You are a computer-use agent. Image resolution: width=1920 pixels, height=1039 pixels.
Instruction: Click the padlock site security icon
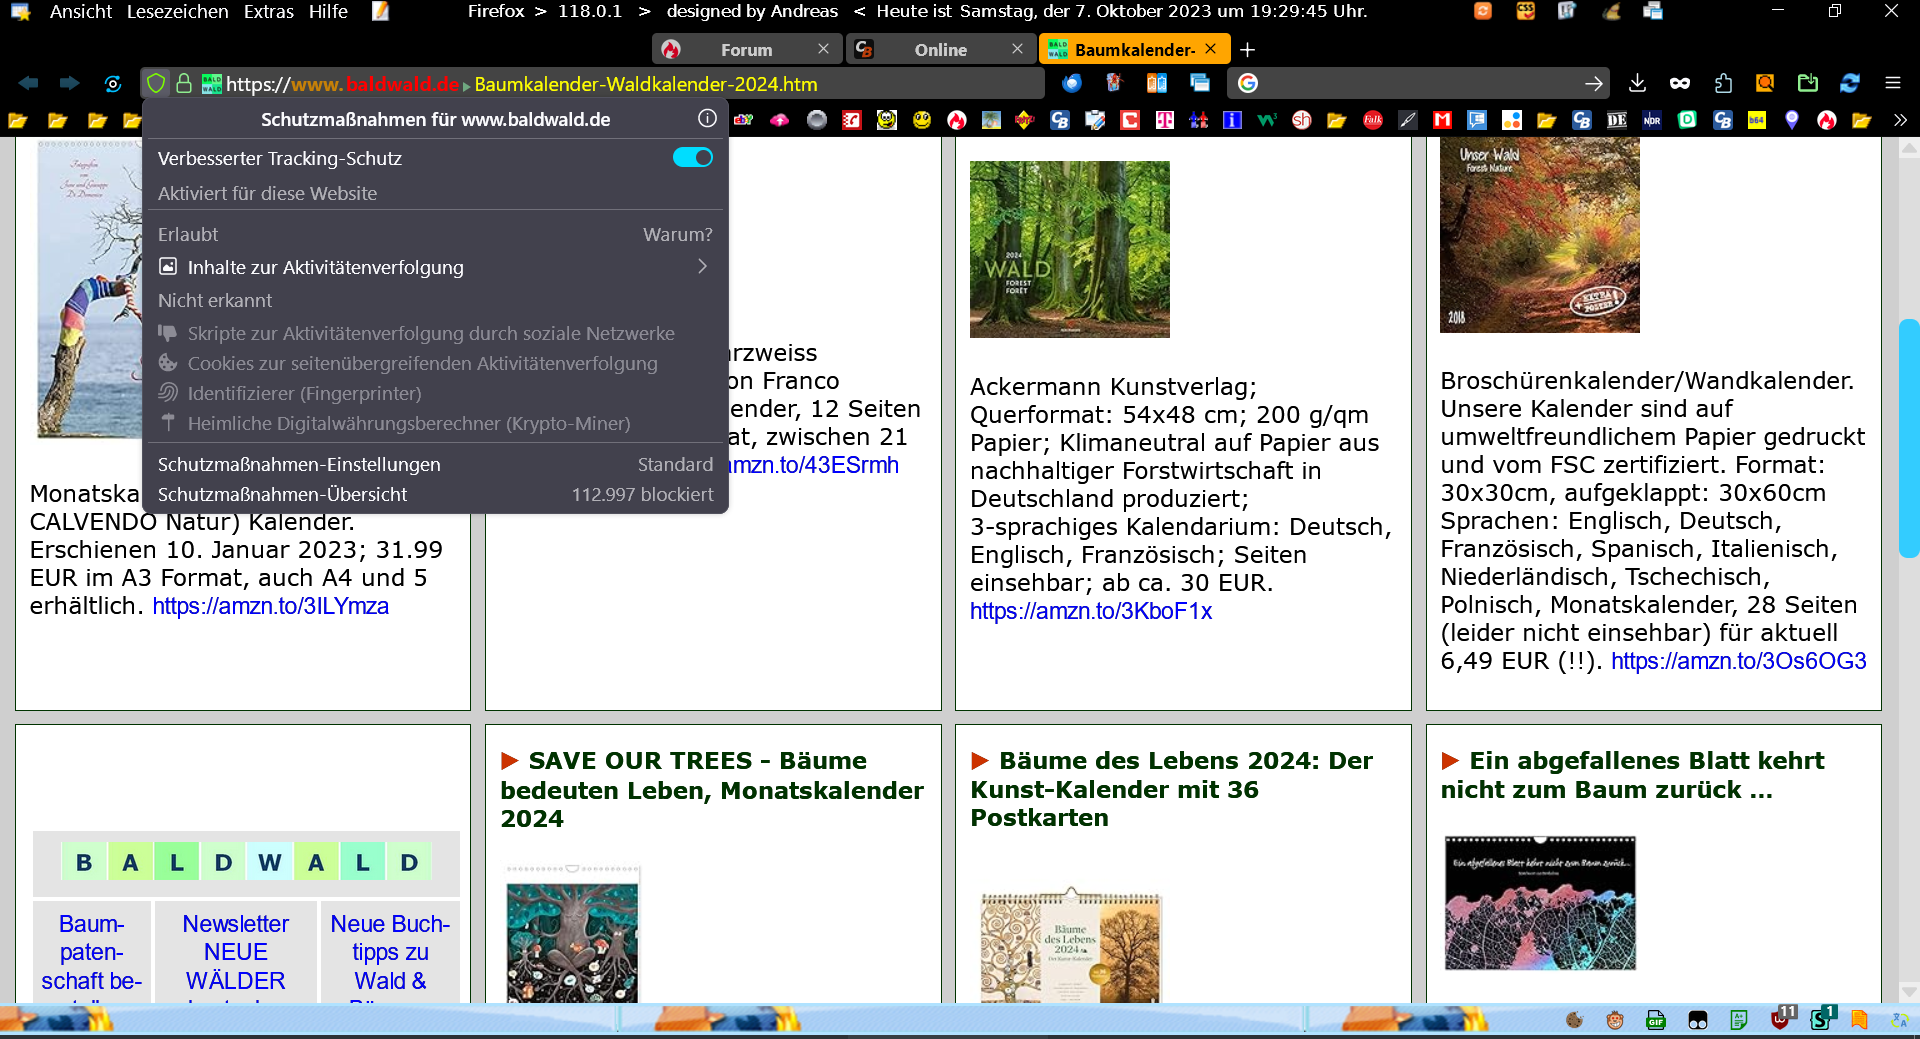pyautogui.click(x=184, y=84)
